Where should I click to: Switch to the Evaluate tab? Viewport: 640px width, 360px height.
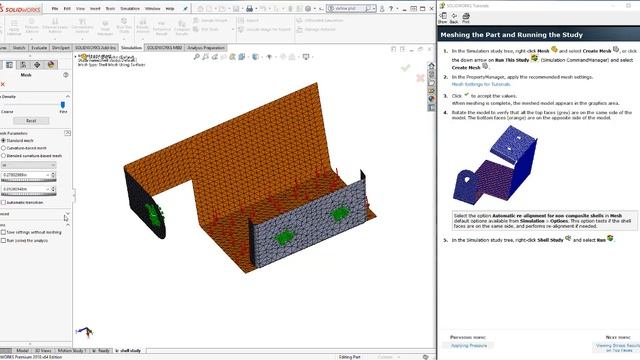pyautogui.click(x=39, y=48)
